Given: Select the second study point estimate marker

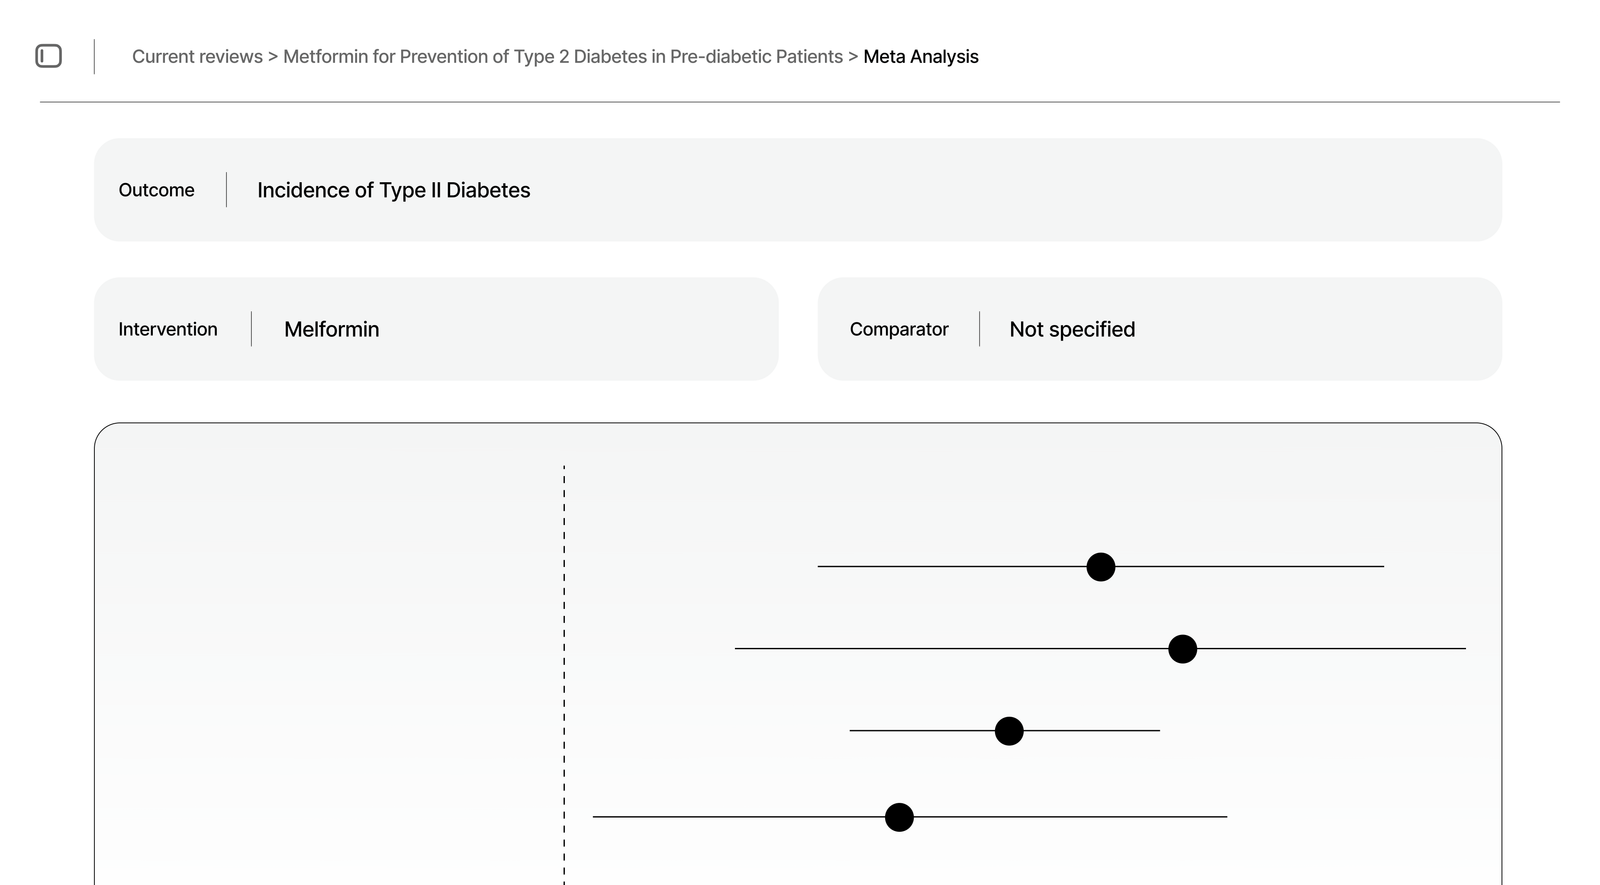Looking at the screenshot, I should [x=1182, y=649].
